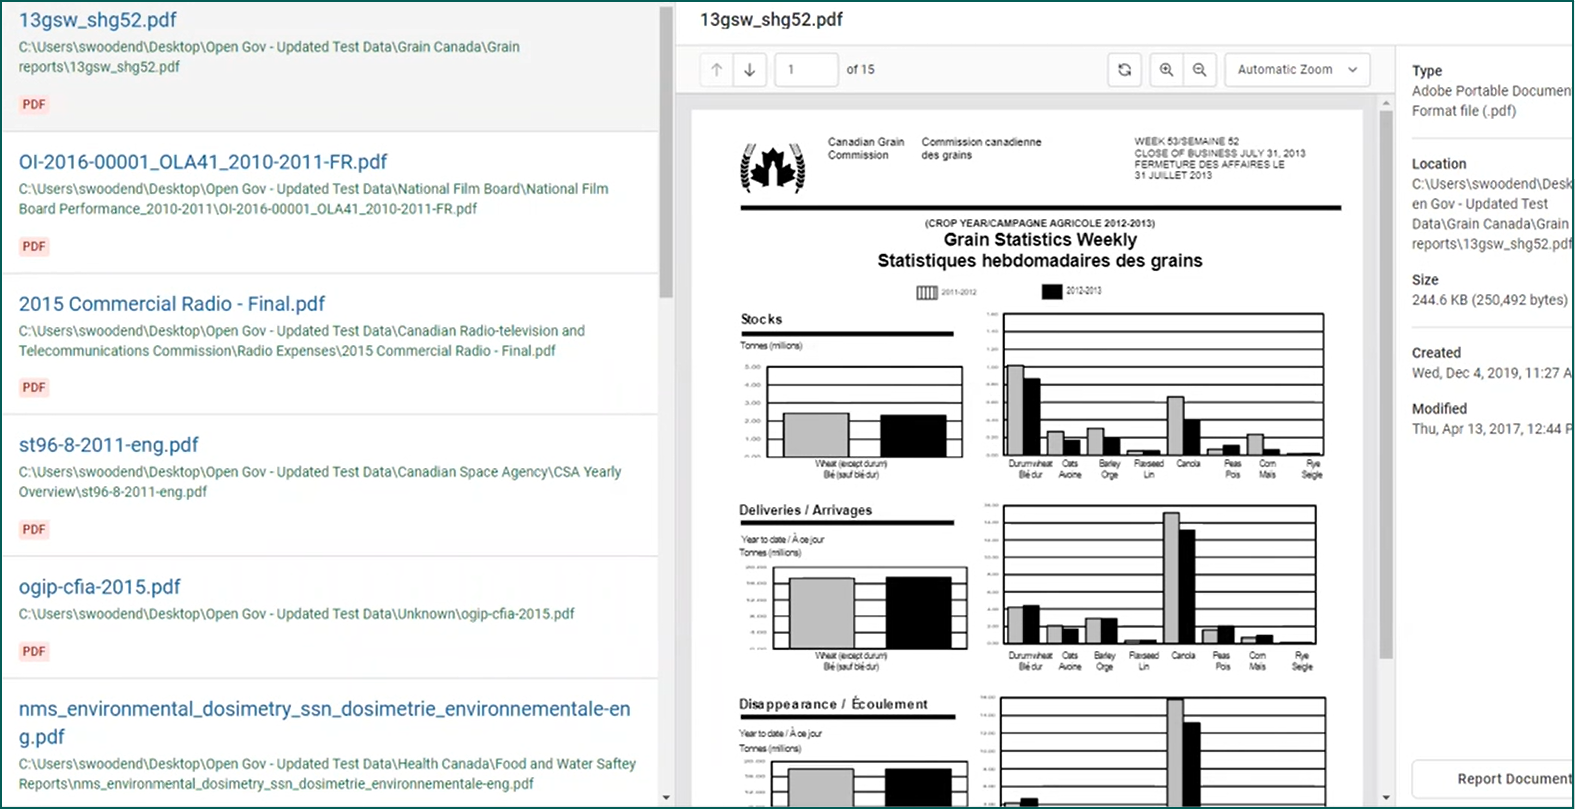The image size is (1575, 809).
Task: Click the PDF badge under ogip-cfia-2015.pdf
Action: [x=34, y=651]
